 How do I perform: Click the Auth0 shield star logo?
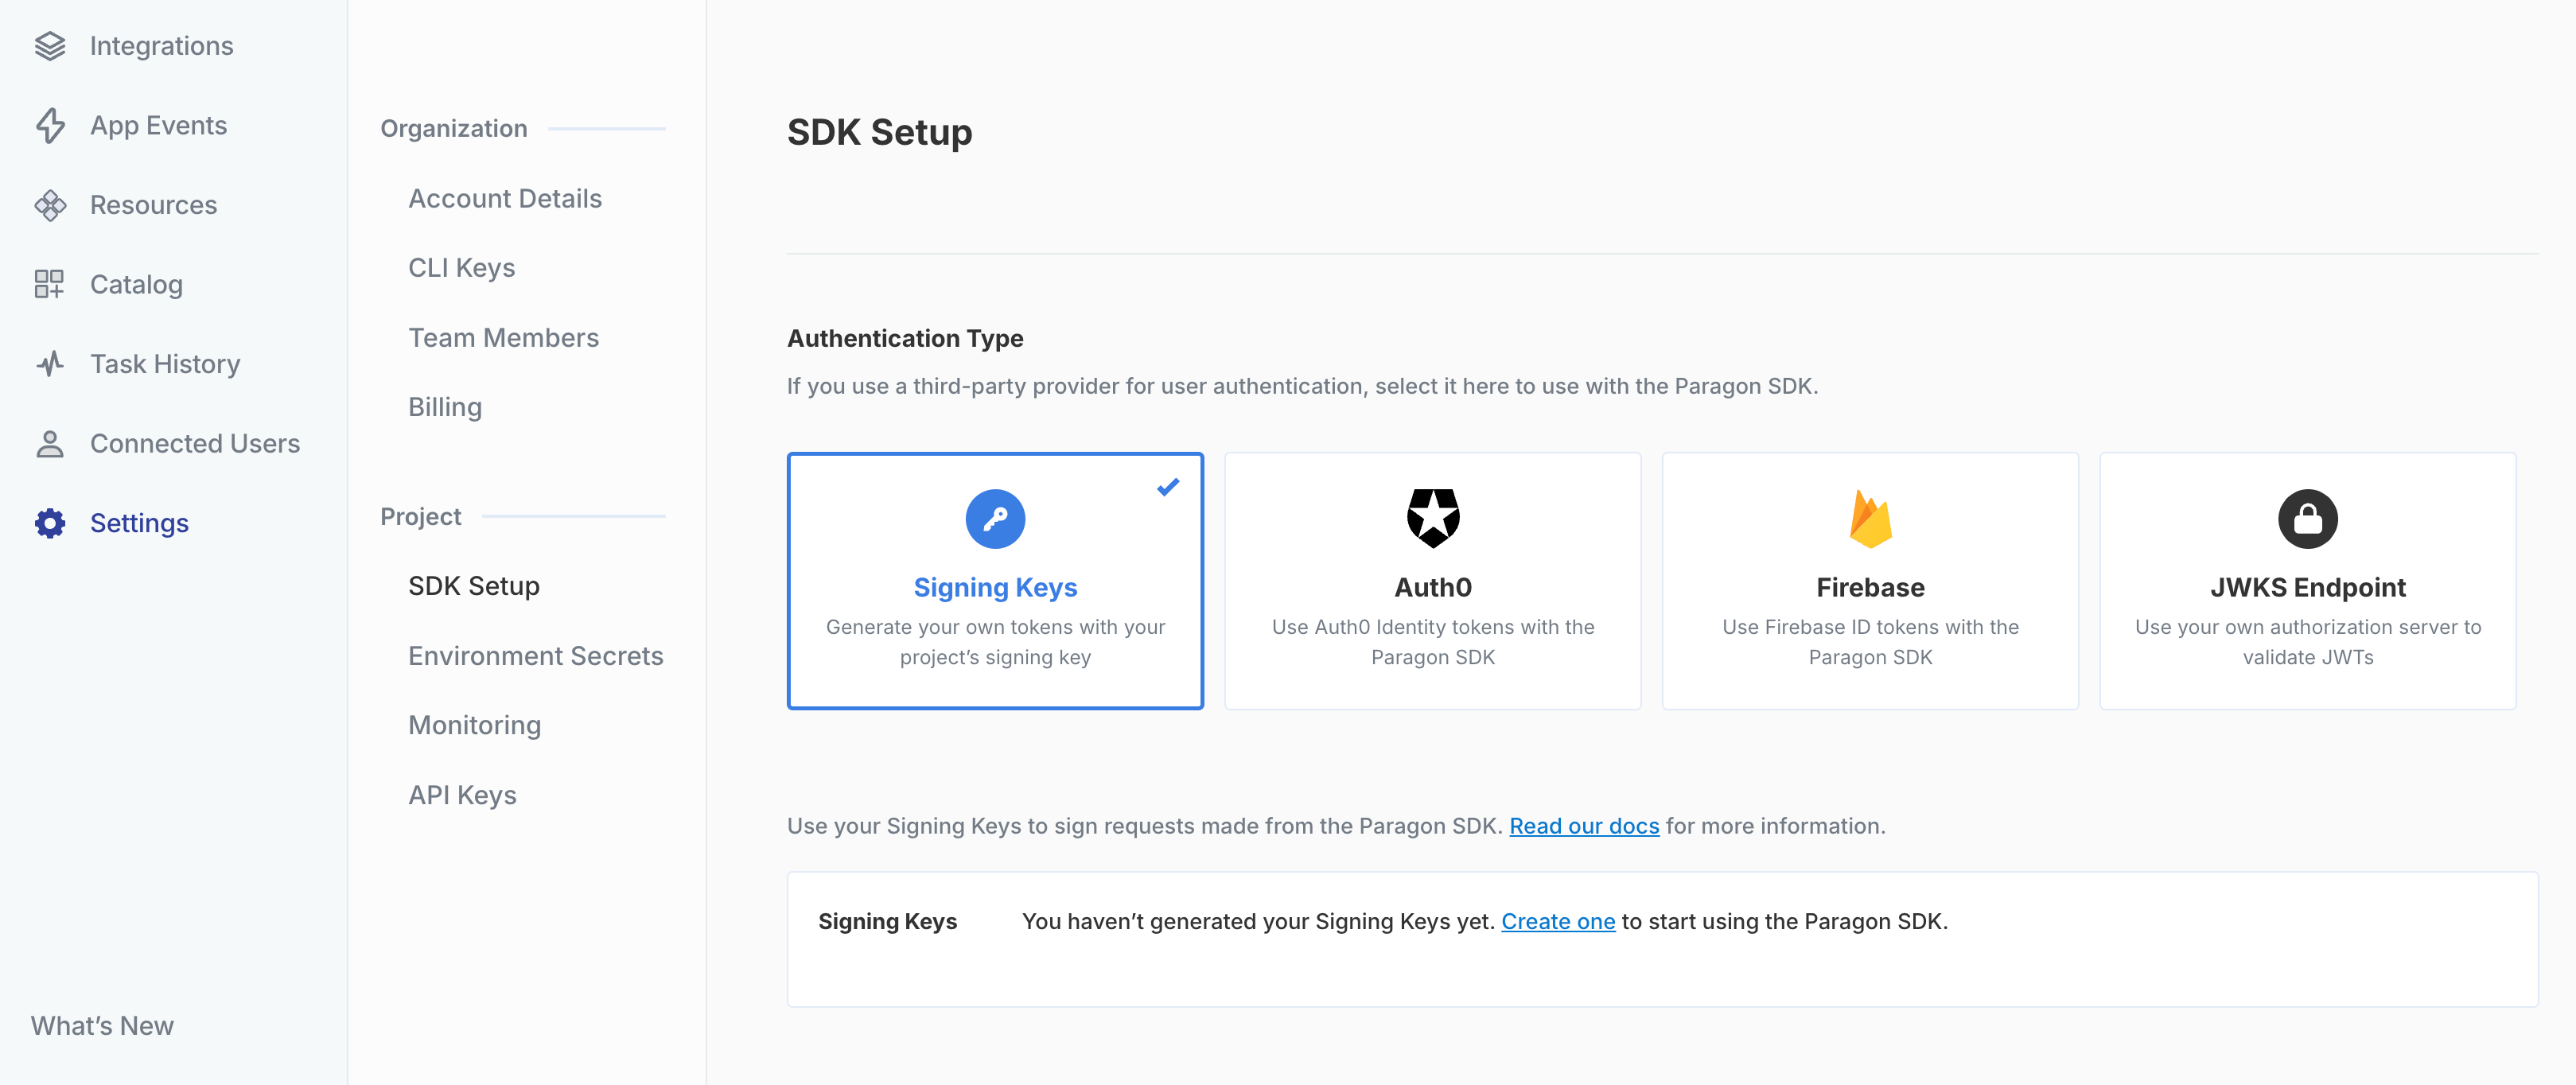pos(1433,518)
